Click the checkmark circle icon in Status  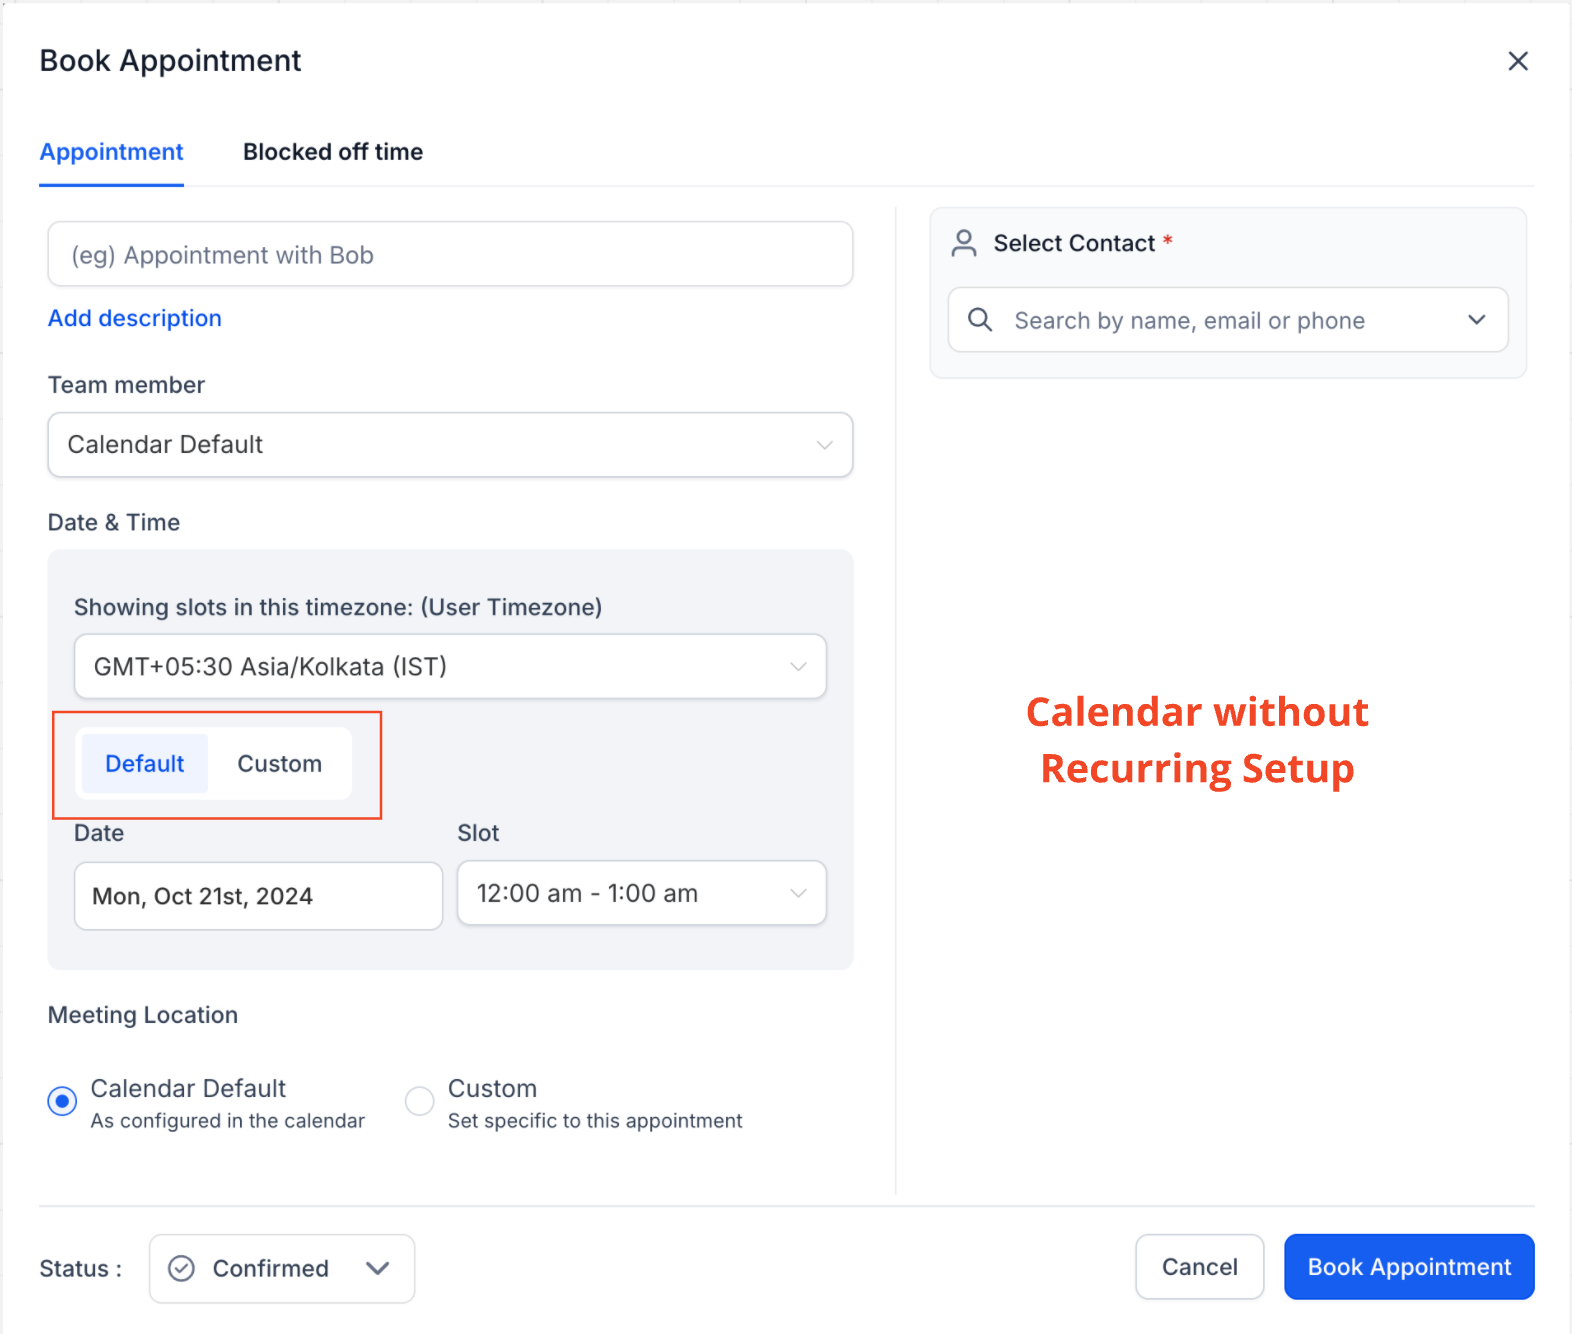pos(181,1268)
